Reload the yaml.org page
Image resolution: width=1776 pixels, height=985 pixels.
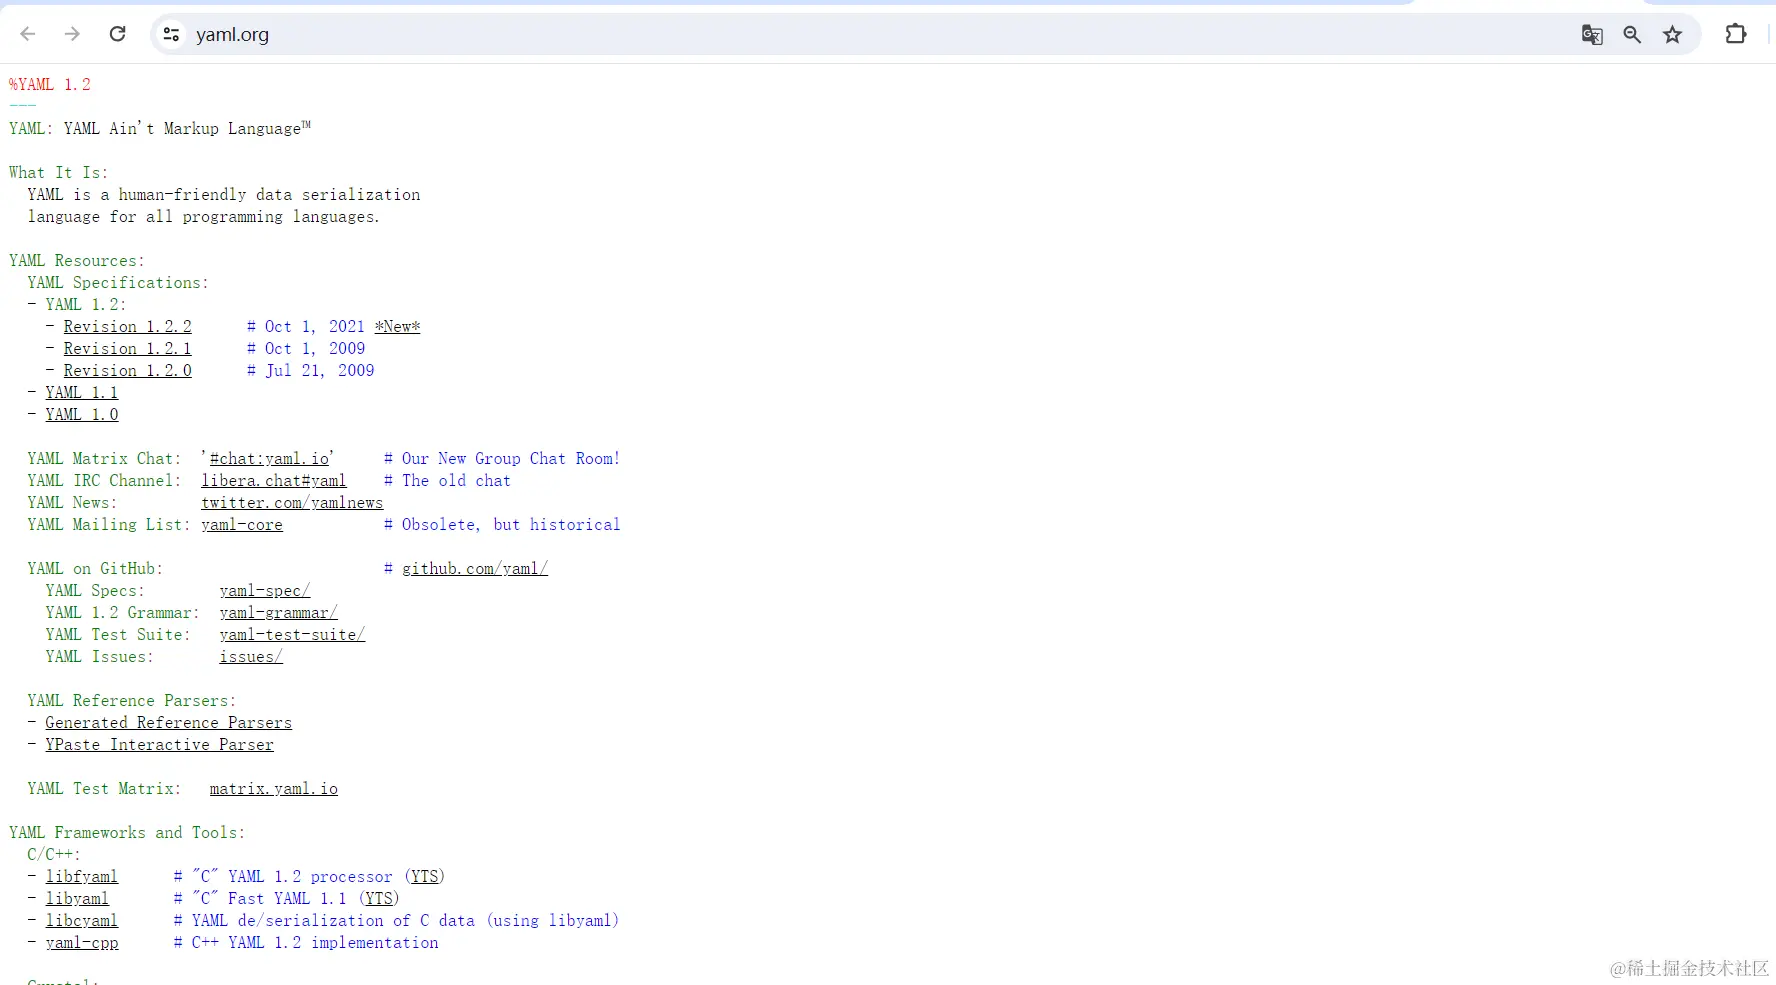click(117, 34)
